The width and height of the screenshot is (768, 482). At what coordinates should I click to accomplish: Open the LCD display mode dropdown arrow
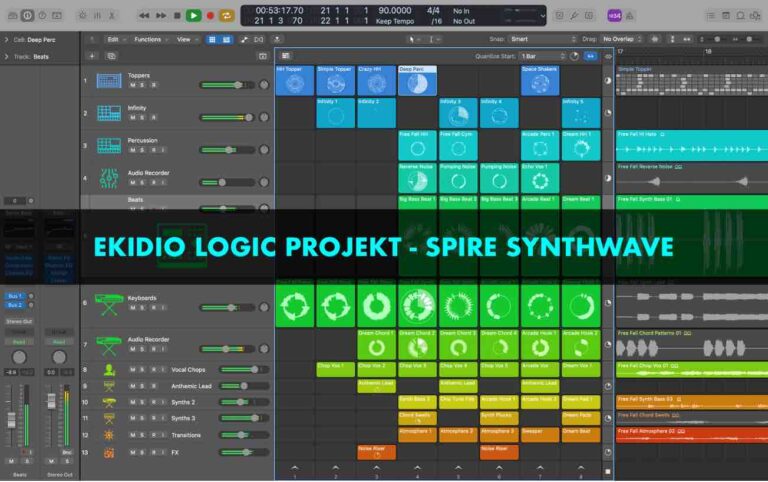pos(542,16)
